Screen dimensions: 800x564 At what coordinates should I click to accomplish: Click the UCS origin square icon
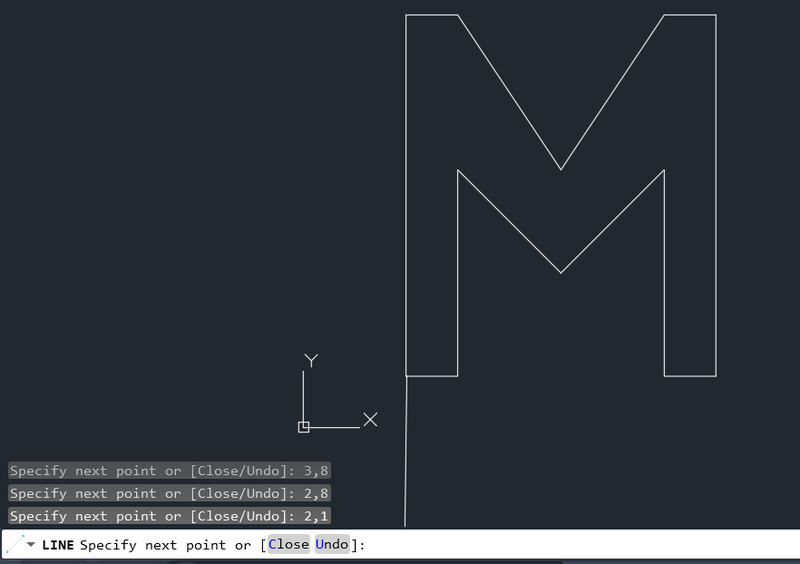click(304, 427)
